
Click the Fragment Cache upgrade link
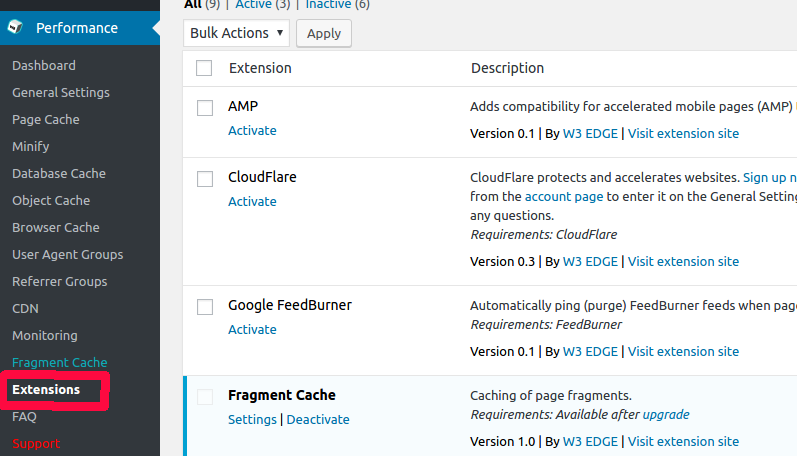(x=666, y=415)
